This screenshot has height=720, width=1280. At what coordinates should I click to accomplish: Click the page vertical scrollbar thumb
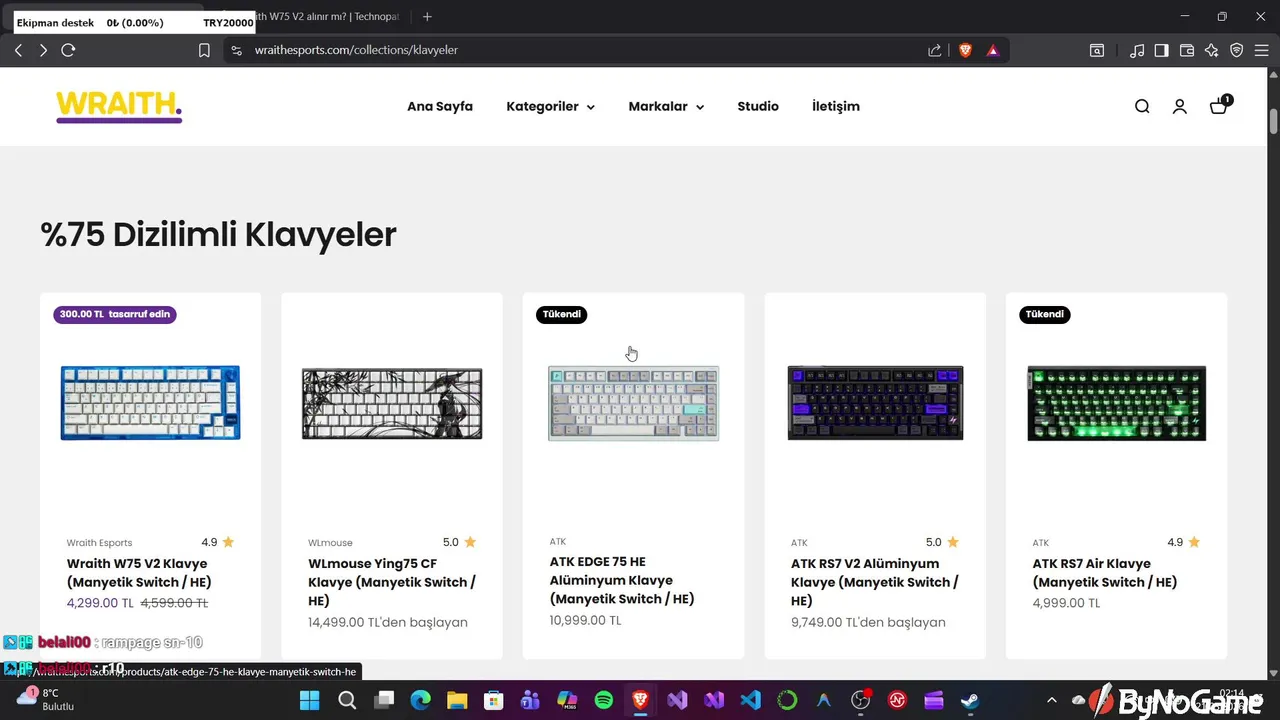click(1274, 120)
